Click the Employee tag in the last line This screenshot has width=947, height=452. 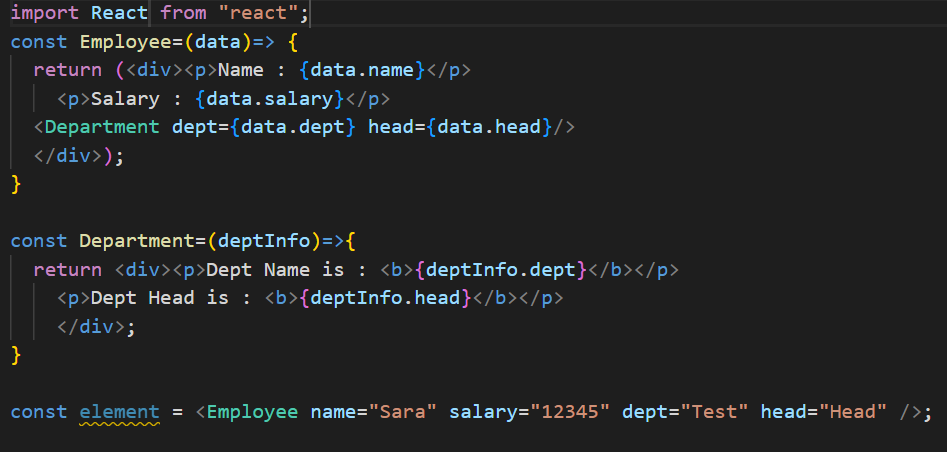pos(252,412)
